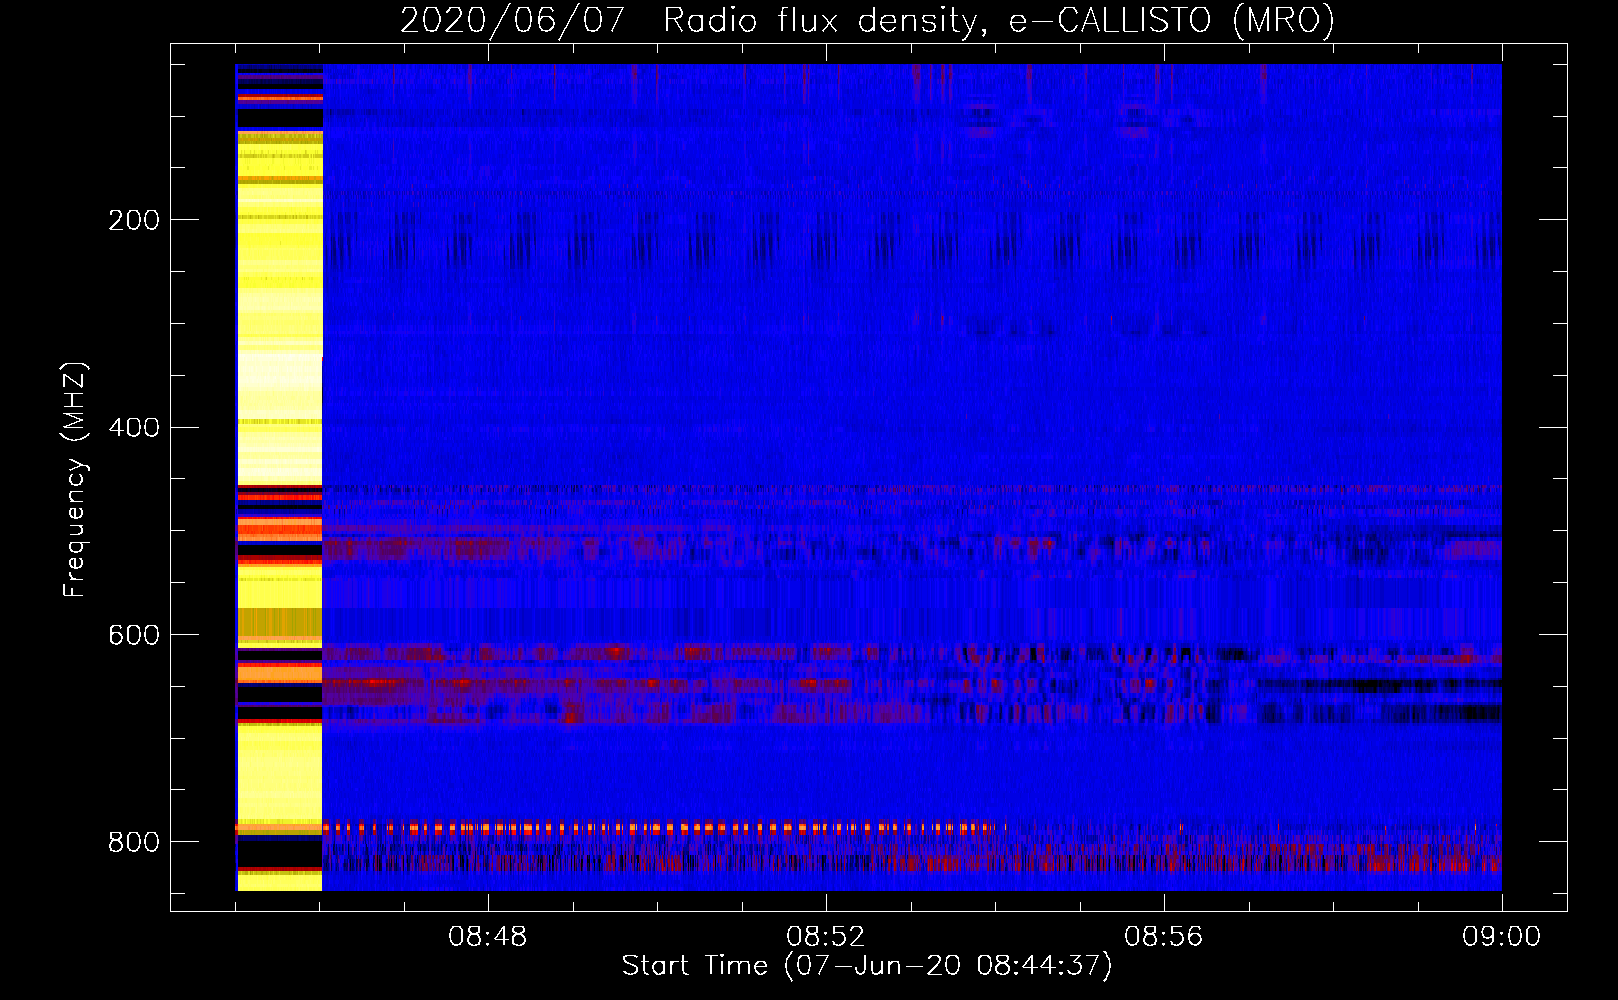Click the '08:48' time tick label
This screenshot has width=1618, height=1000.
click(x=488, y=937)
